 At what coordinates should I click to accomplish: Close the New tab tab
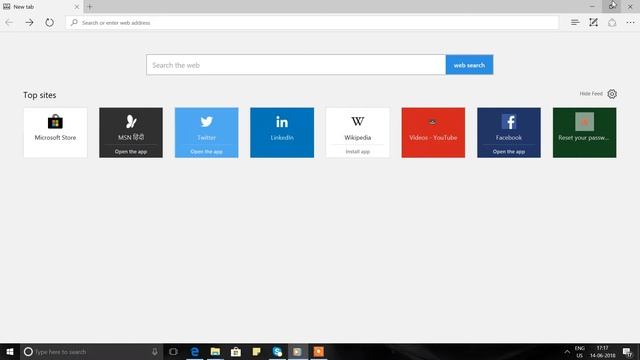click(76, 7)
